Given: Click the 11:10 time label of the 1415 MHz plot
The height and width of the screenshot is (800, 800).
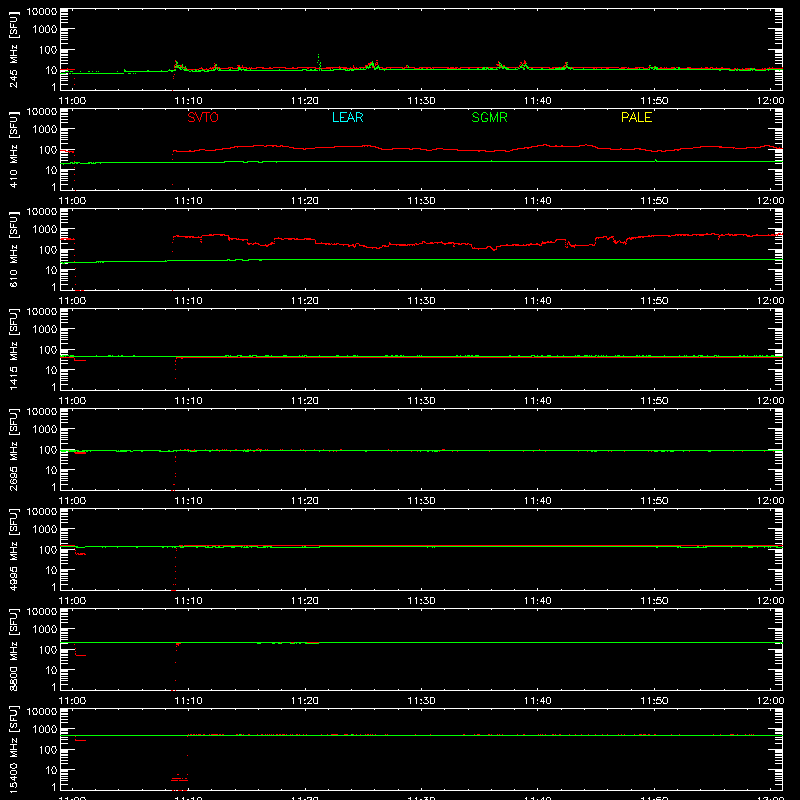Looking at the screenshot, I should pyautogui.click(x=189, y=401).
